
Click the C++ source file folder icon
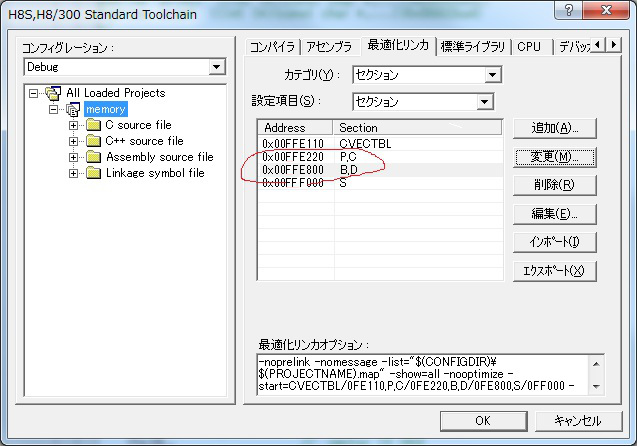click(94, 141)
